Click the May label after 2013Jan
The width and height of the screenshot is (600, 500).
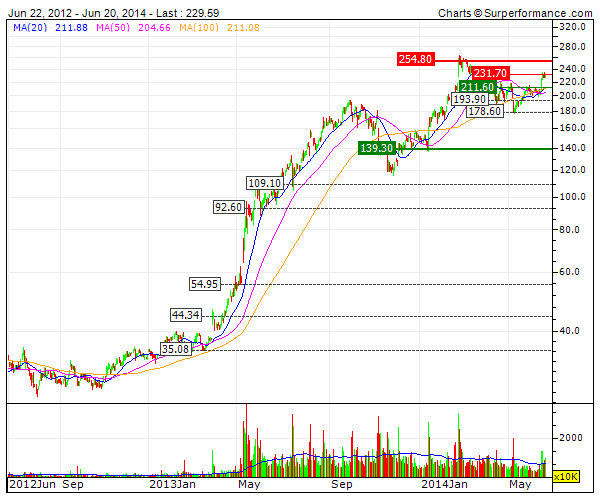[x=249, y=484]
